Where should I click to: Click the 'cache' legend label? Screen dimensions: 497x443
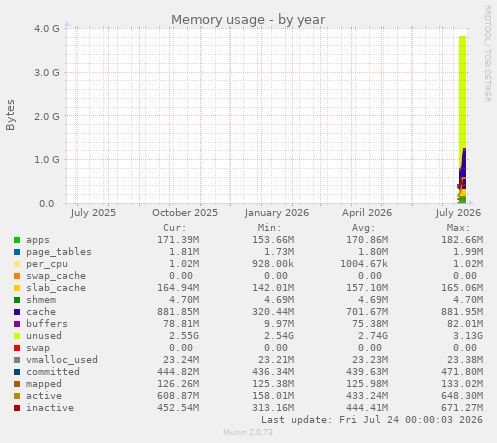tap(41, 312)
